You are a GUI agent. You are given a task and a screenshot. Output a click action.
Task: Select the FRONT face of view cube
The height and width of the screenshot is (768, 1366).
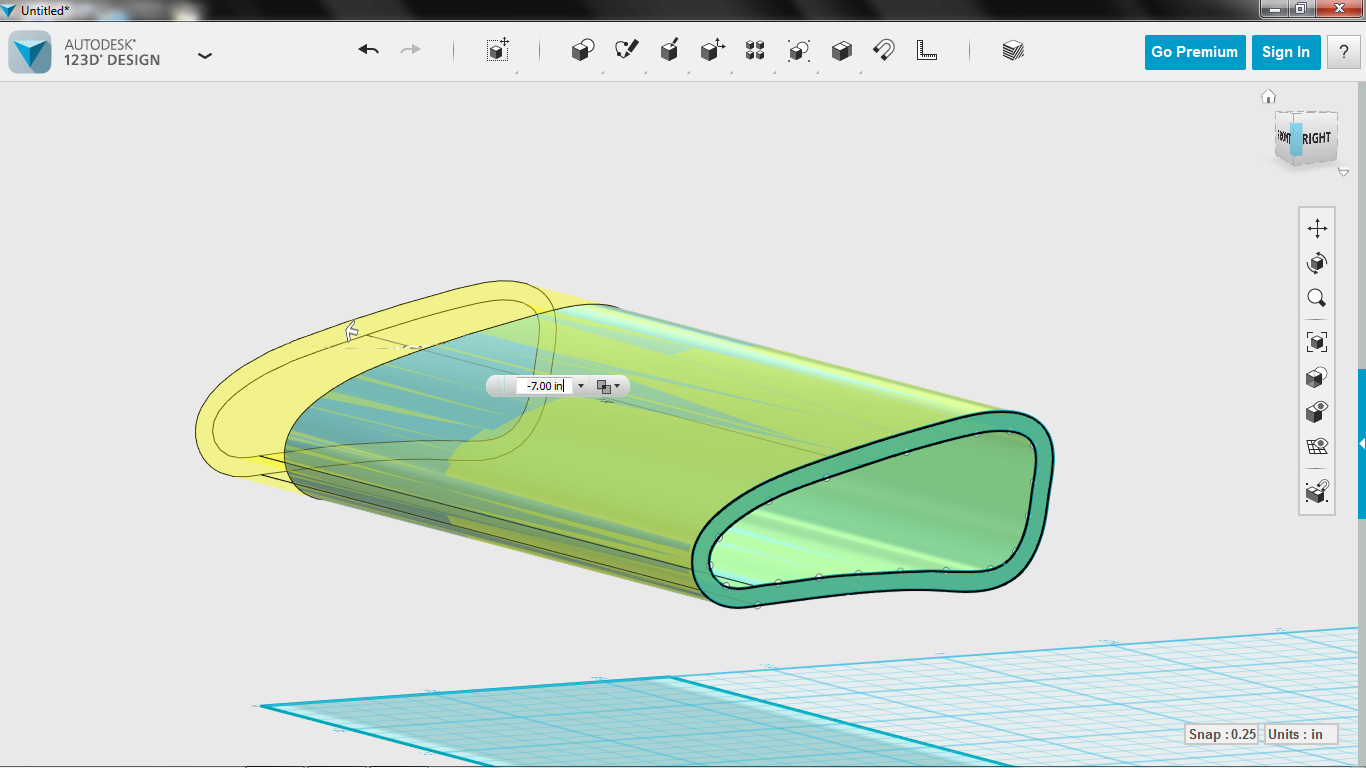(1284, 135)
